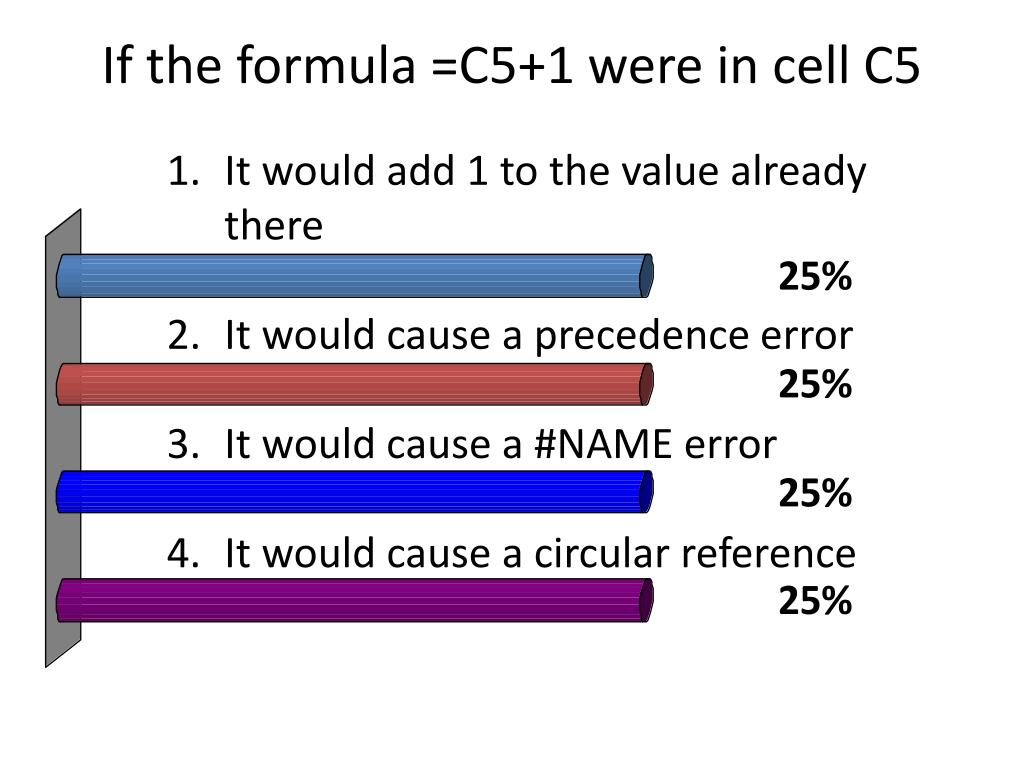This screenshot has height=768, width=1024.
Task: Click the number 1. list marker
Action: (183, 171)
